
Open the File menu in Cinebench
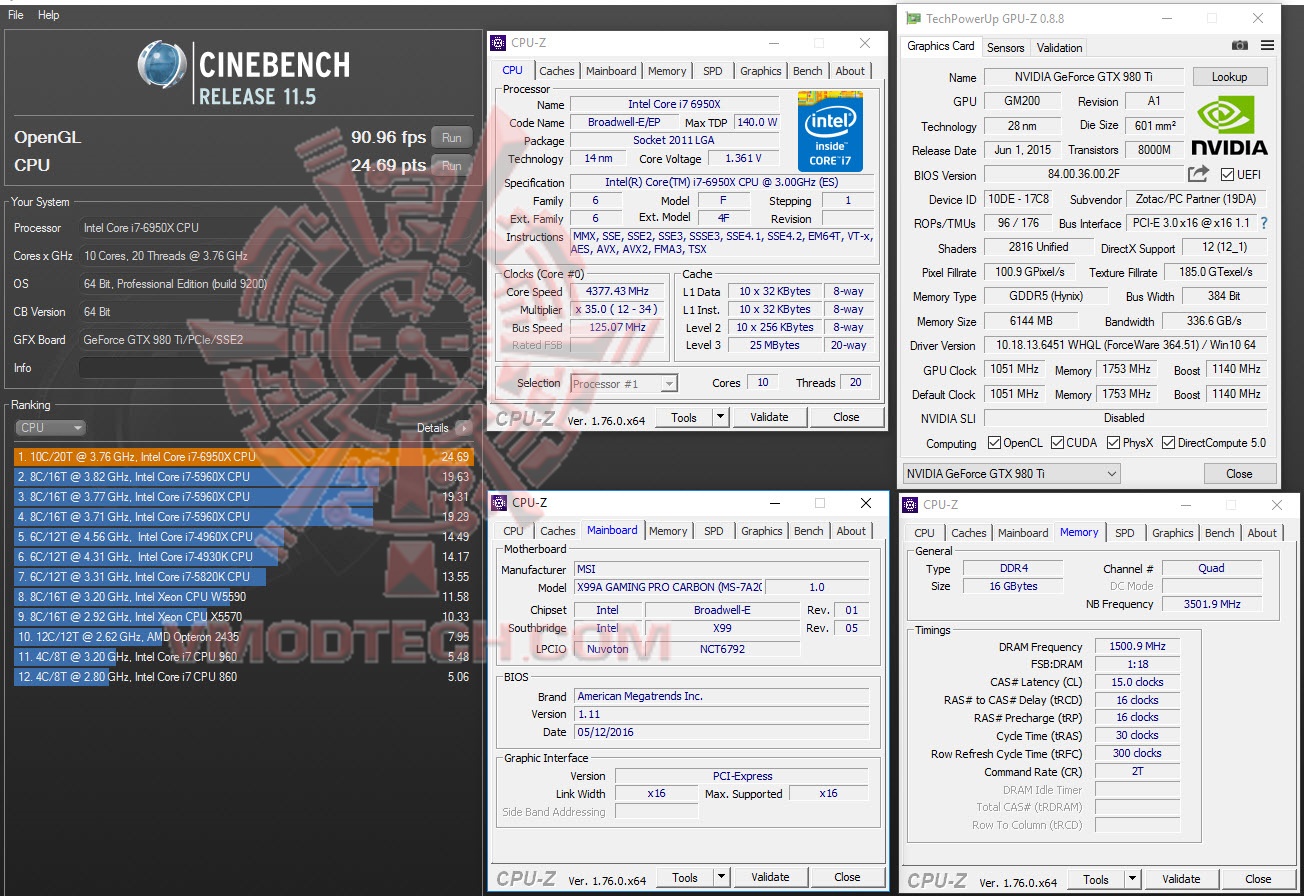tap(16, 15)
